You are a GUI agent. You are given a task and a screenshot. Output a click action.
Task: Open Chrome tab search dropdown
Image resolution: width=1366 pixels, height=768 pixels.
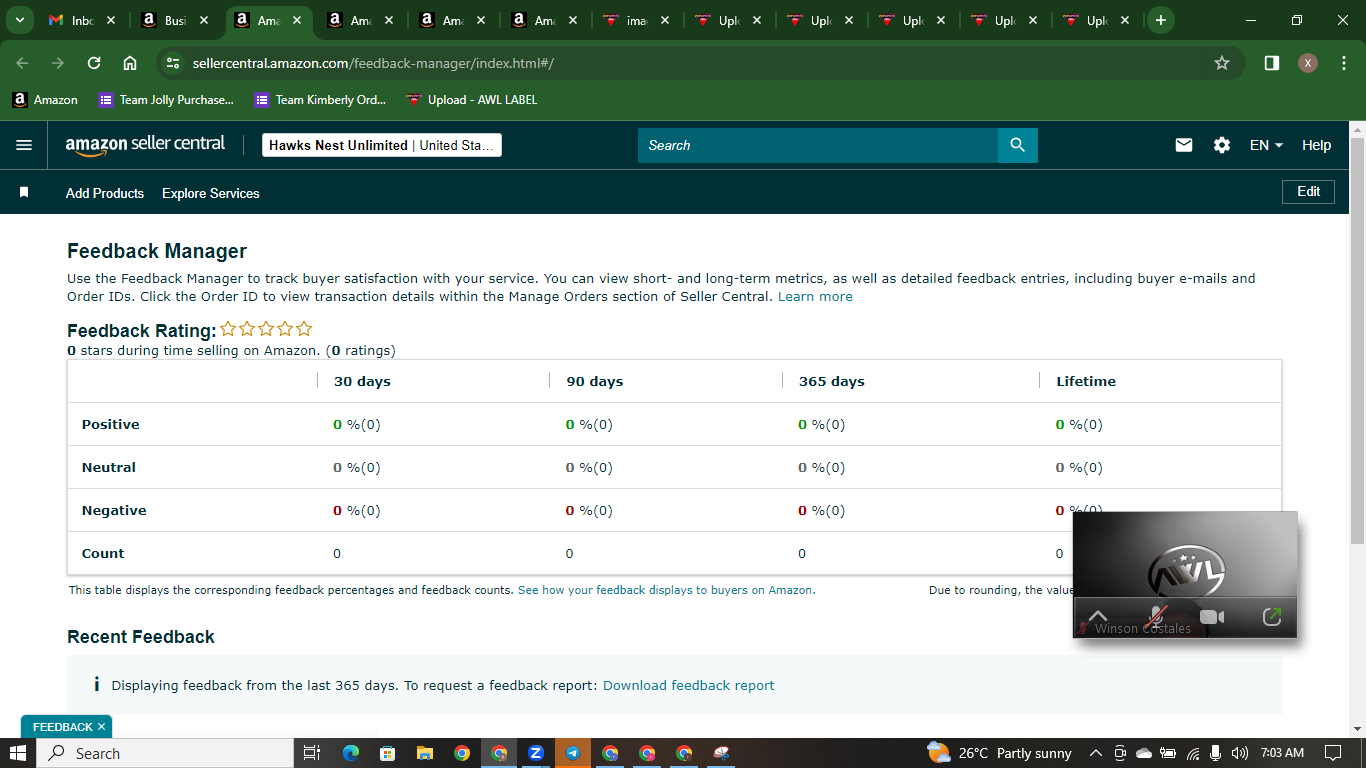coord(19,20)
